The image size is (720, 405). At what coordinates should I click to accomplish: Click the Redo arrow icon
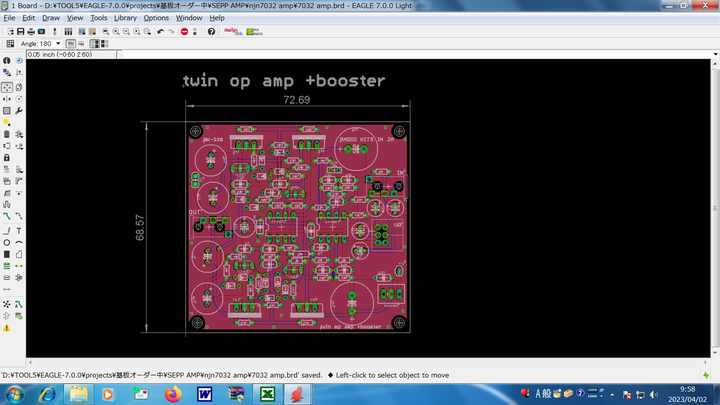point(171,32)
